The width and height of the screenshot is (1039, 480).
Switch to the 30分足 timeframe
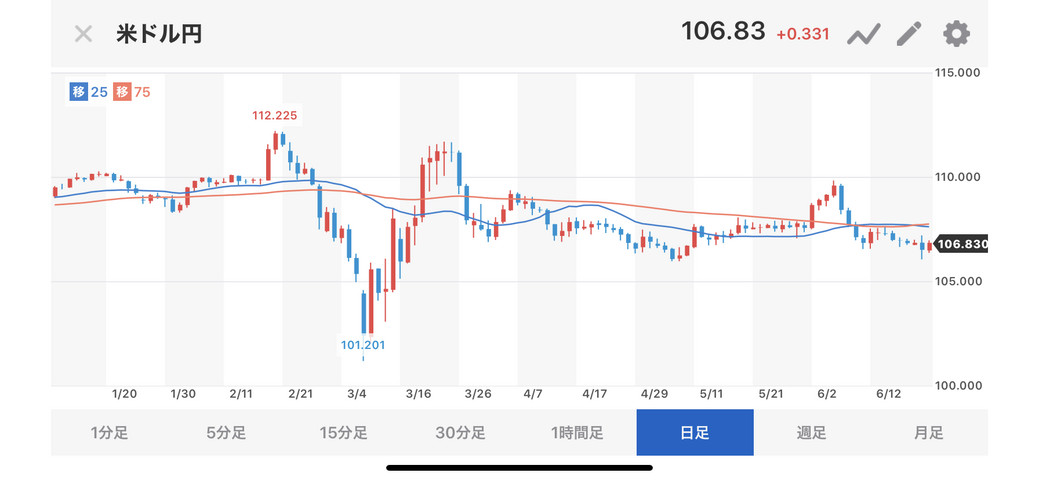tap(460, 433)
